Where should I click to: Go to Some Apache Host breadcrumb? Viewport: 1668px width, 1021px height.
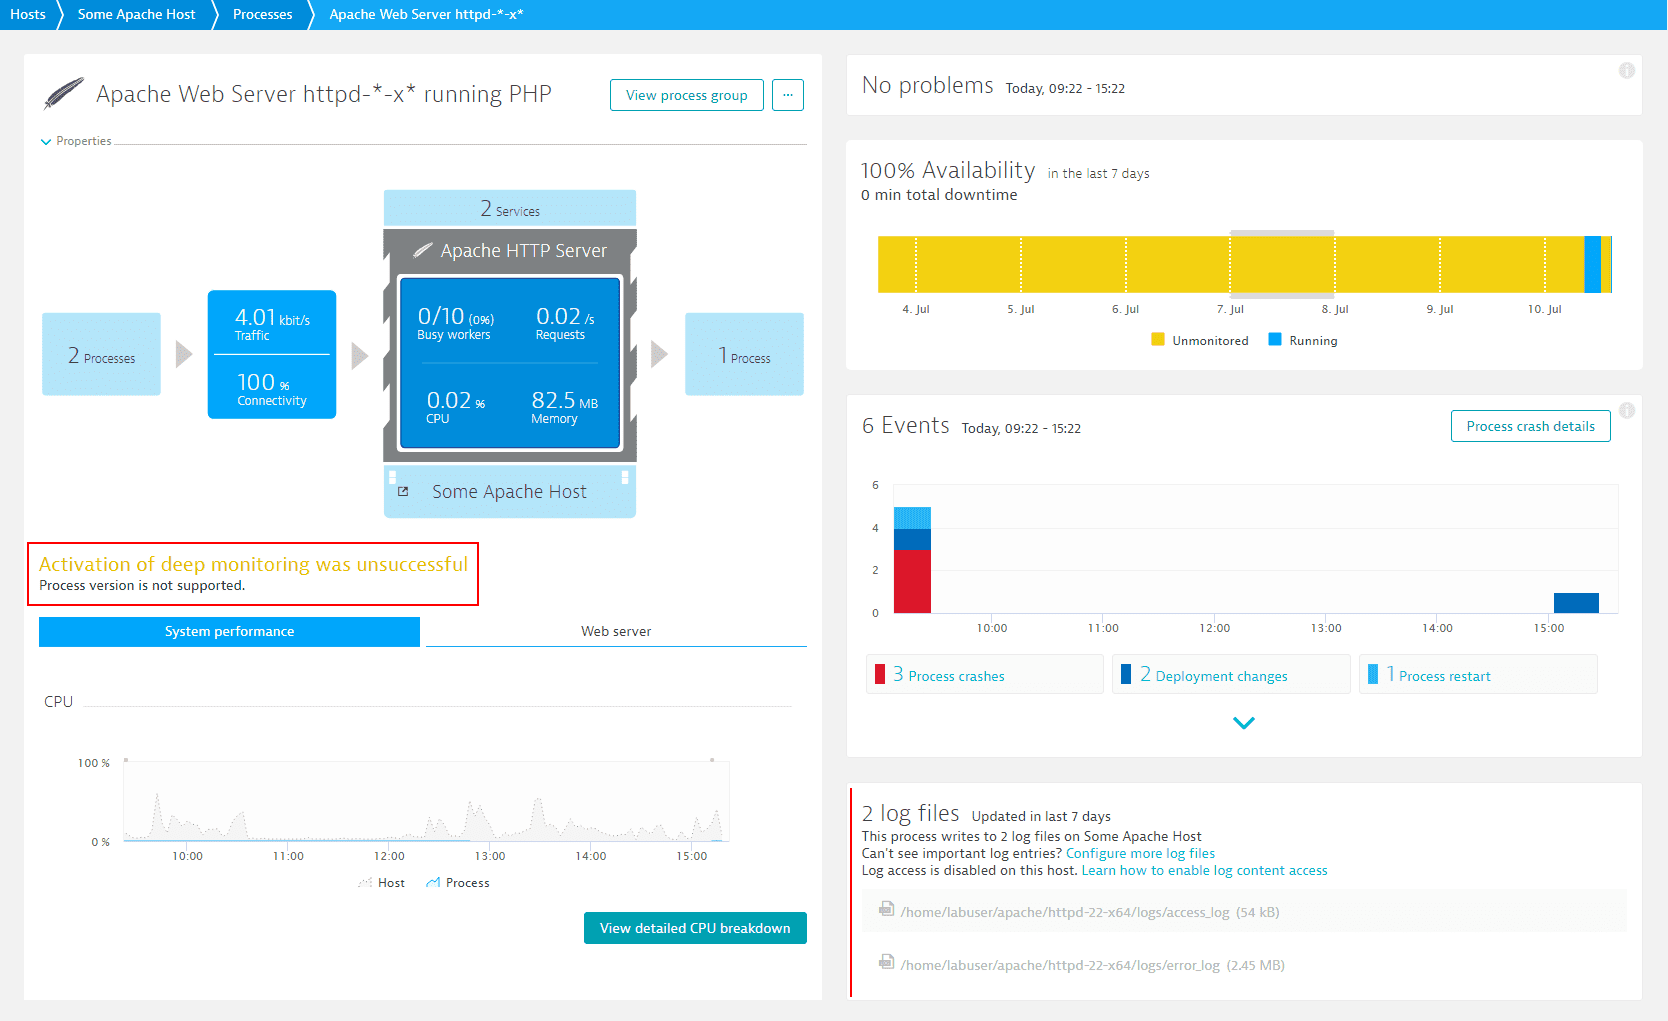coord(137,14)
